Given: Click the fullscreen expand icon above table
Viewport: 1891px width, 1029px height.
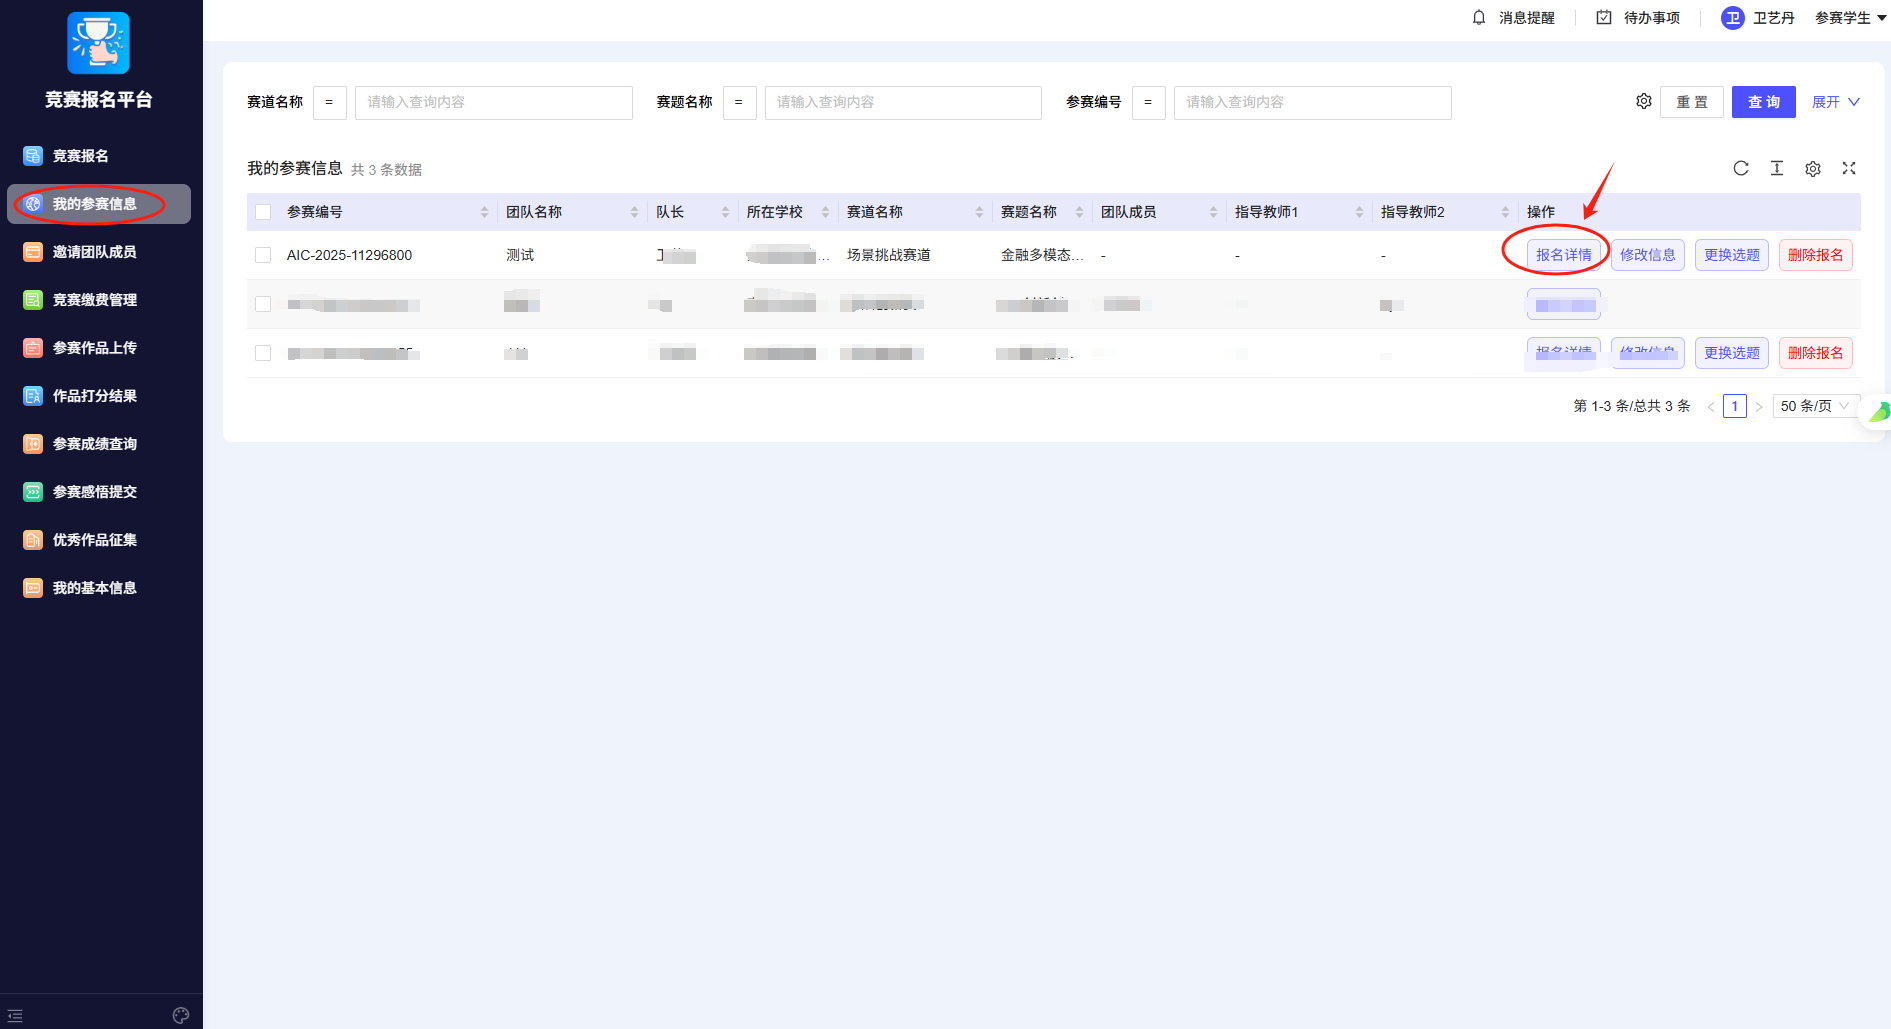Looking at the screenshot, I should tap(1849, 168).
